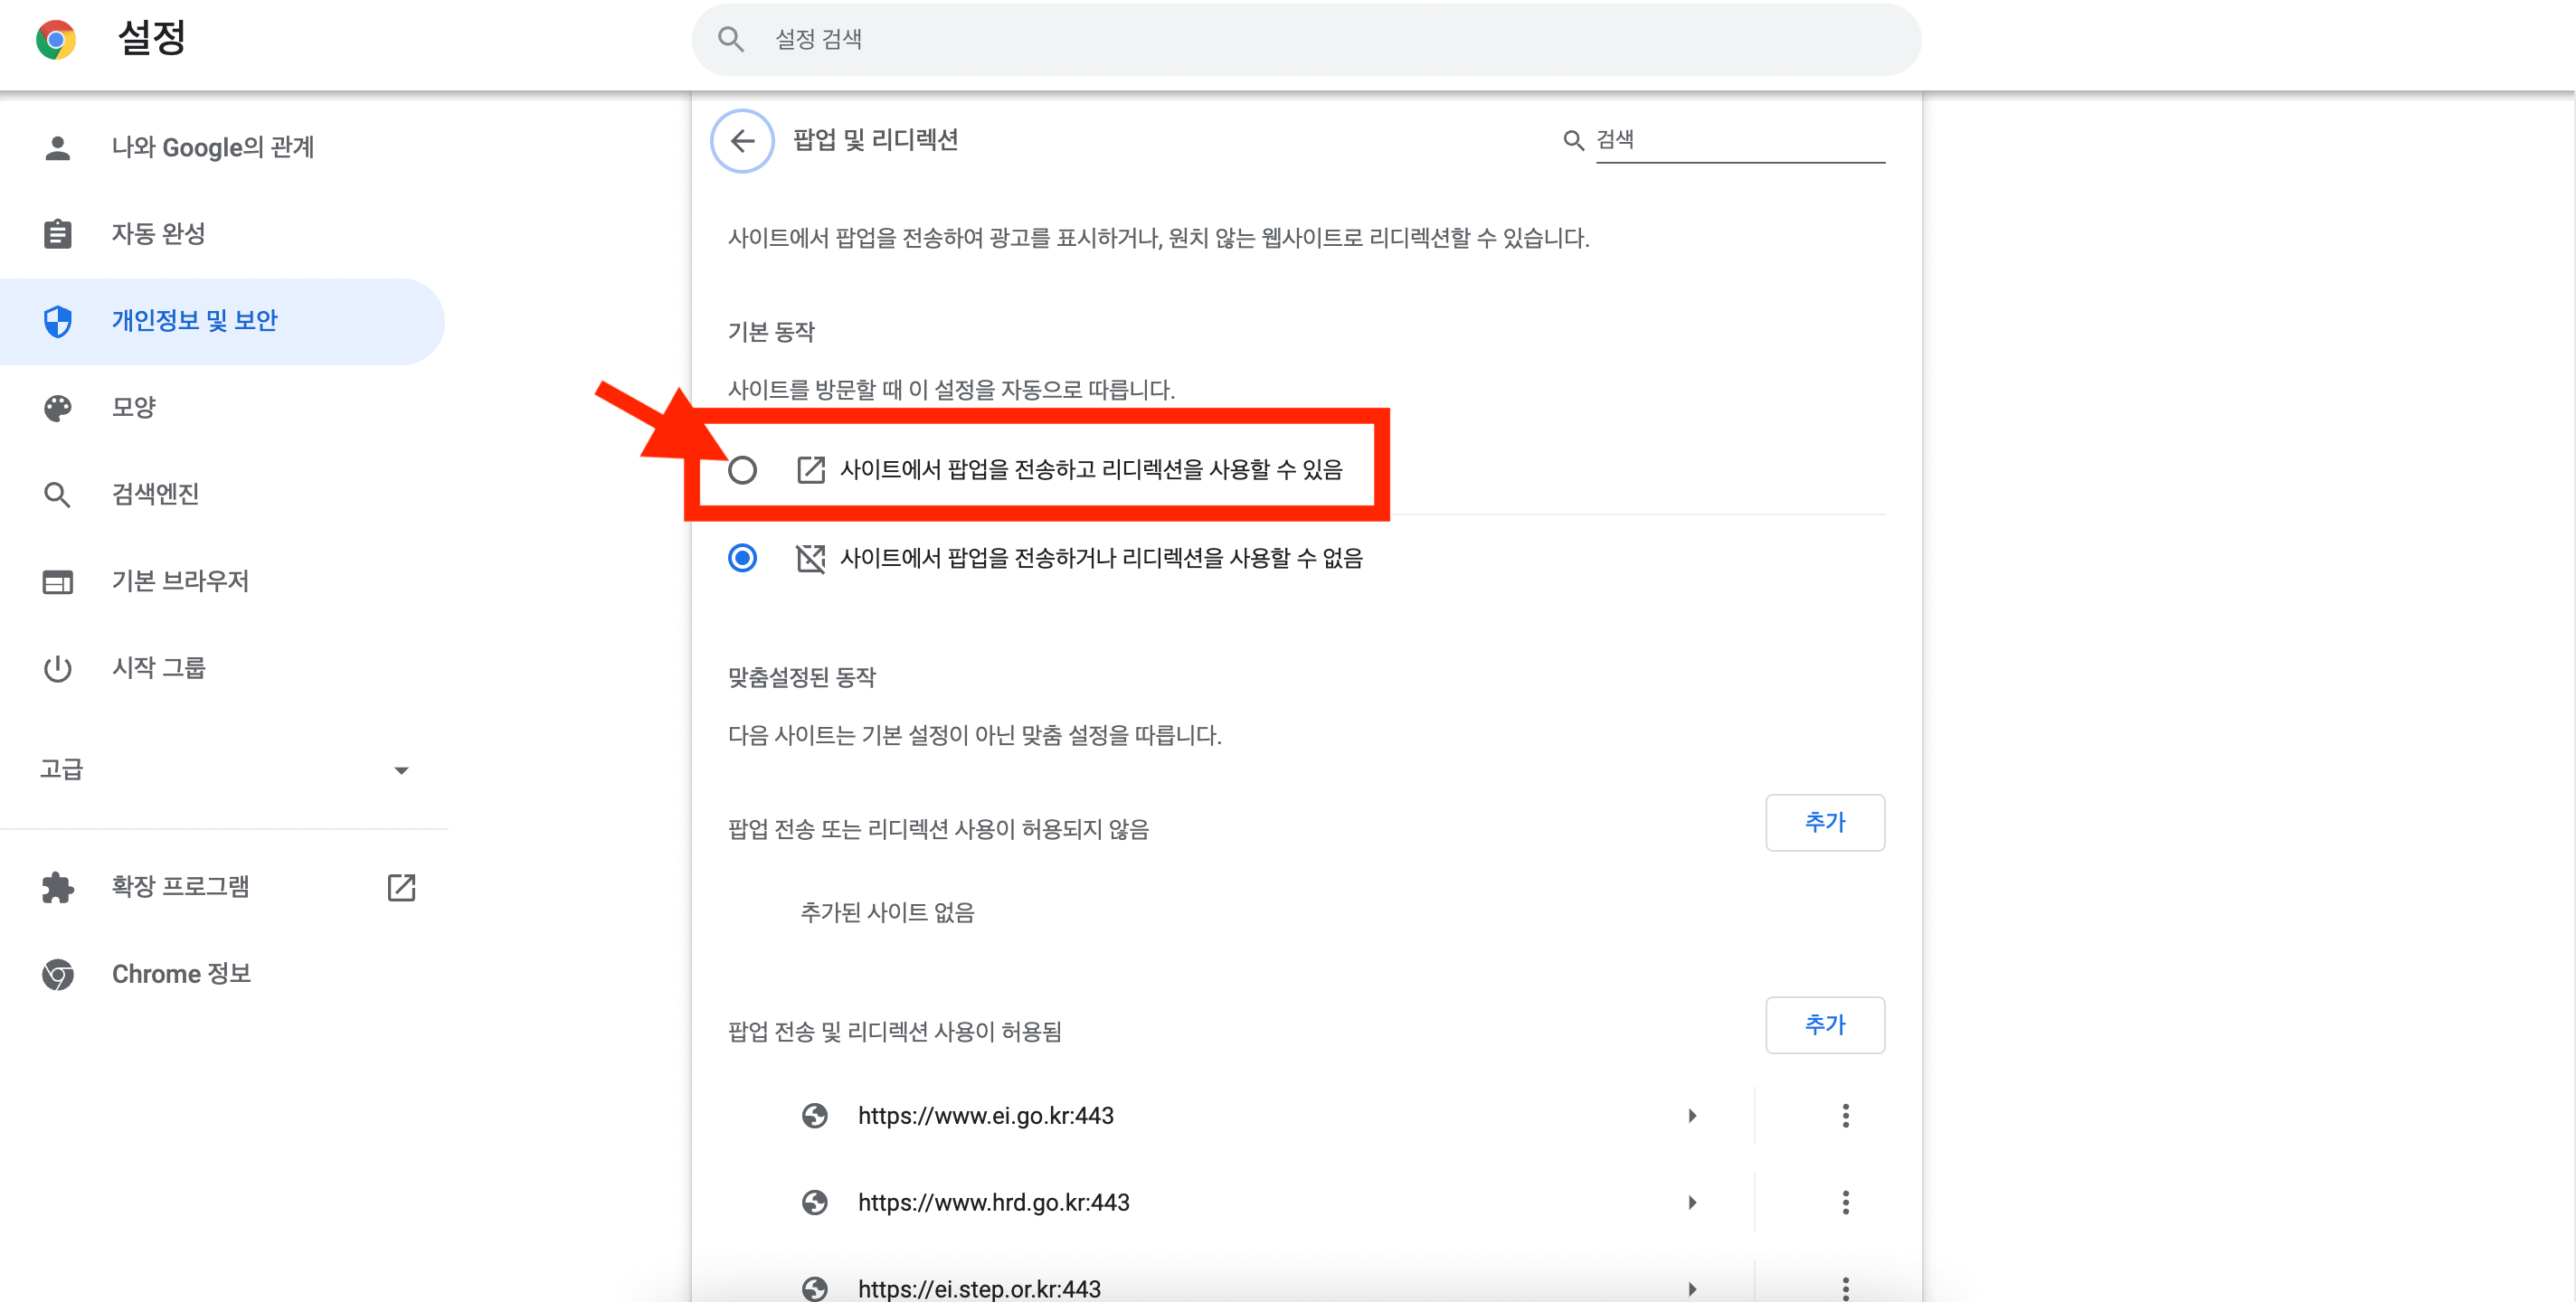Select radio allowing sites to send pop-ups
The height and width of the screenshot is (1302, 2576).
click(743, 470)
